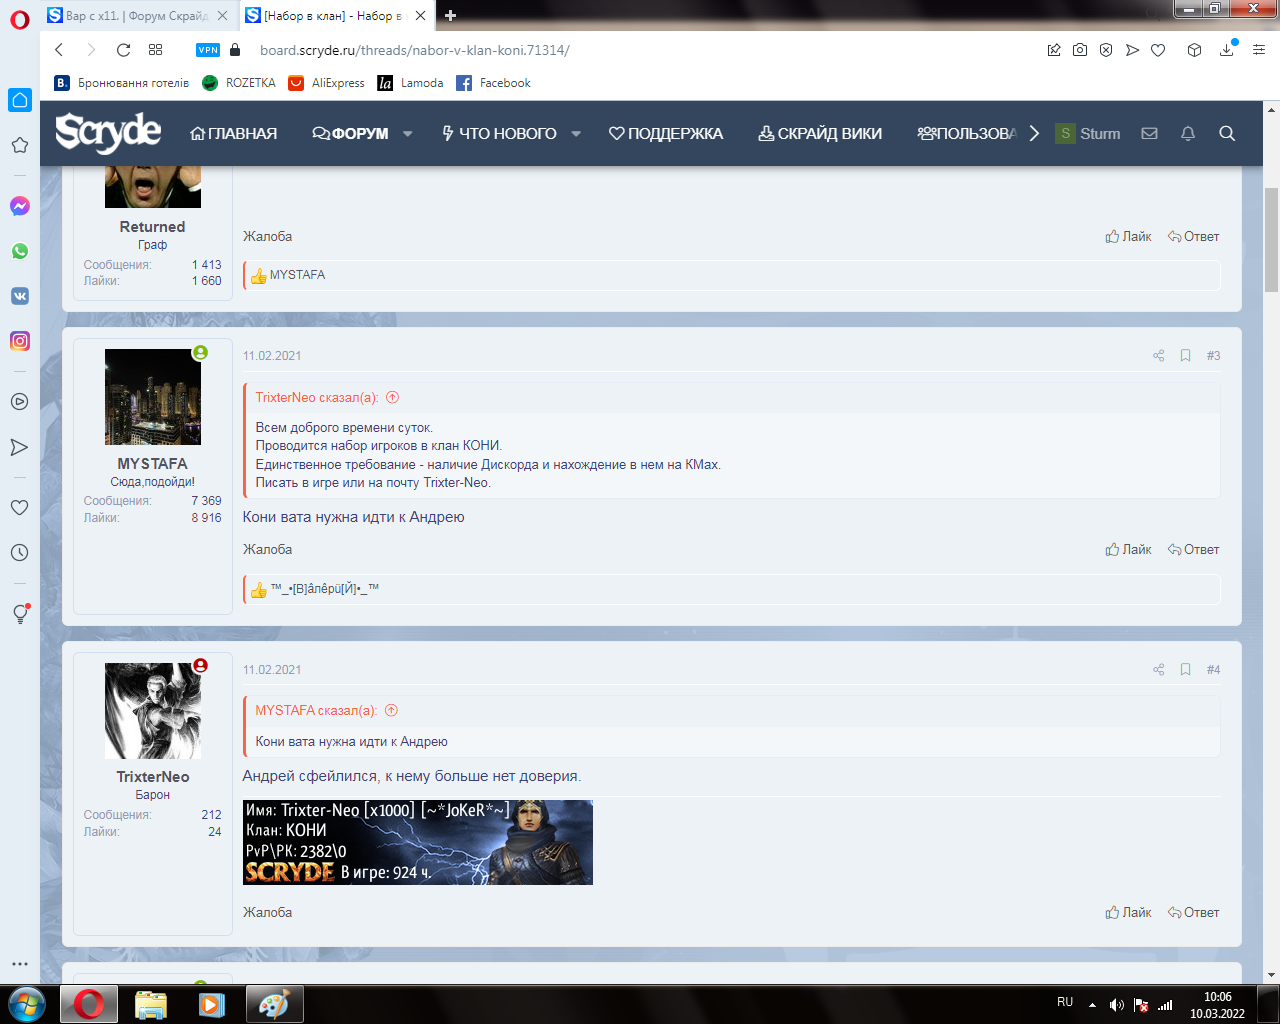Click the TrixterNeo signature banner image
Viewport: 1280px width, 1024px height.
coord(417,842)
